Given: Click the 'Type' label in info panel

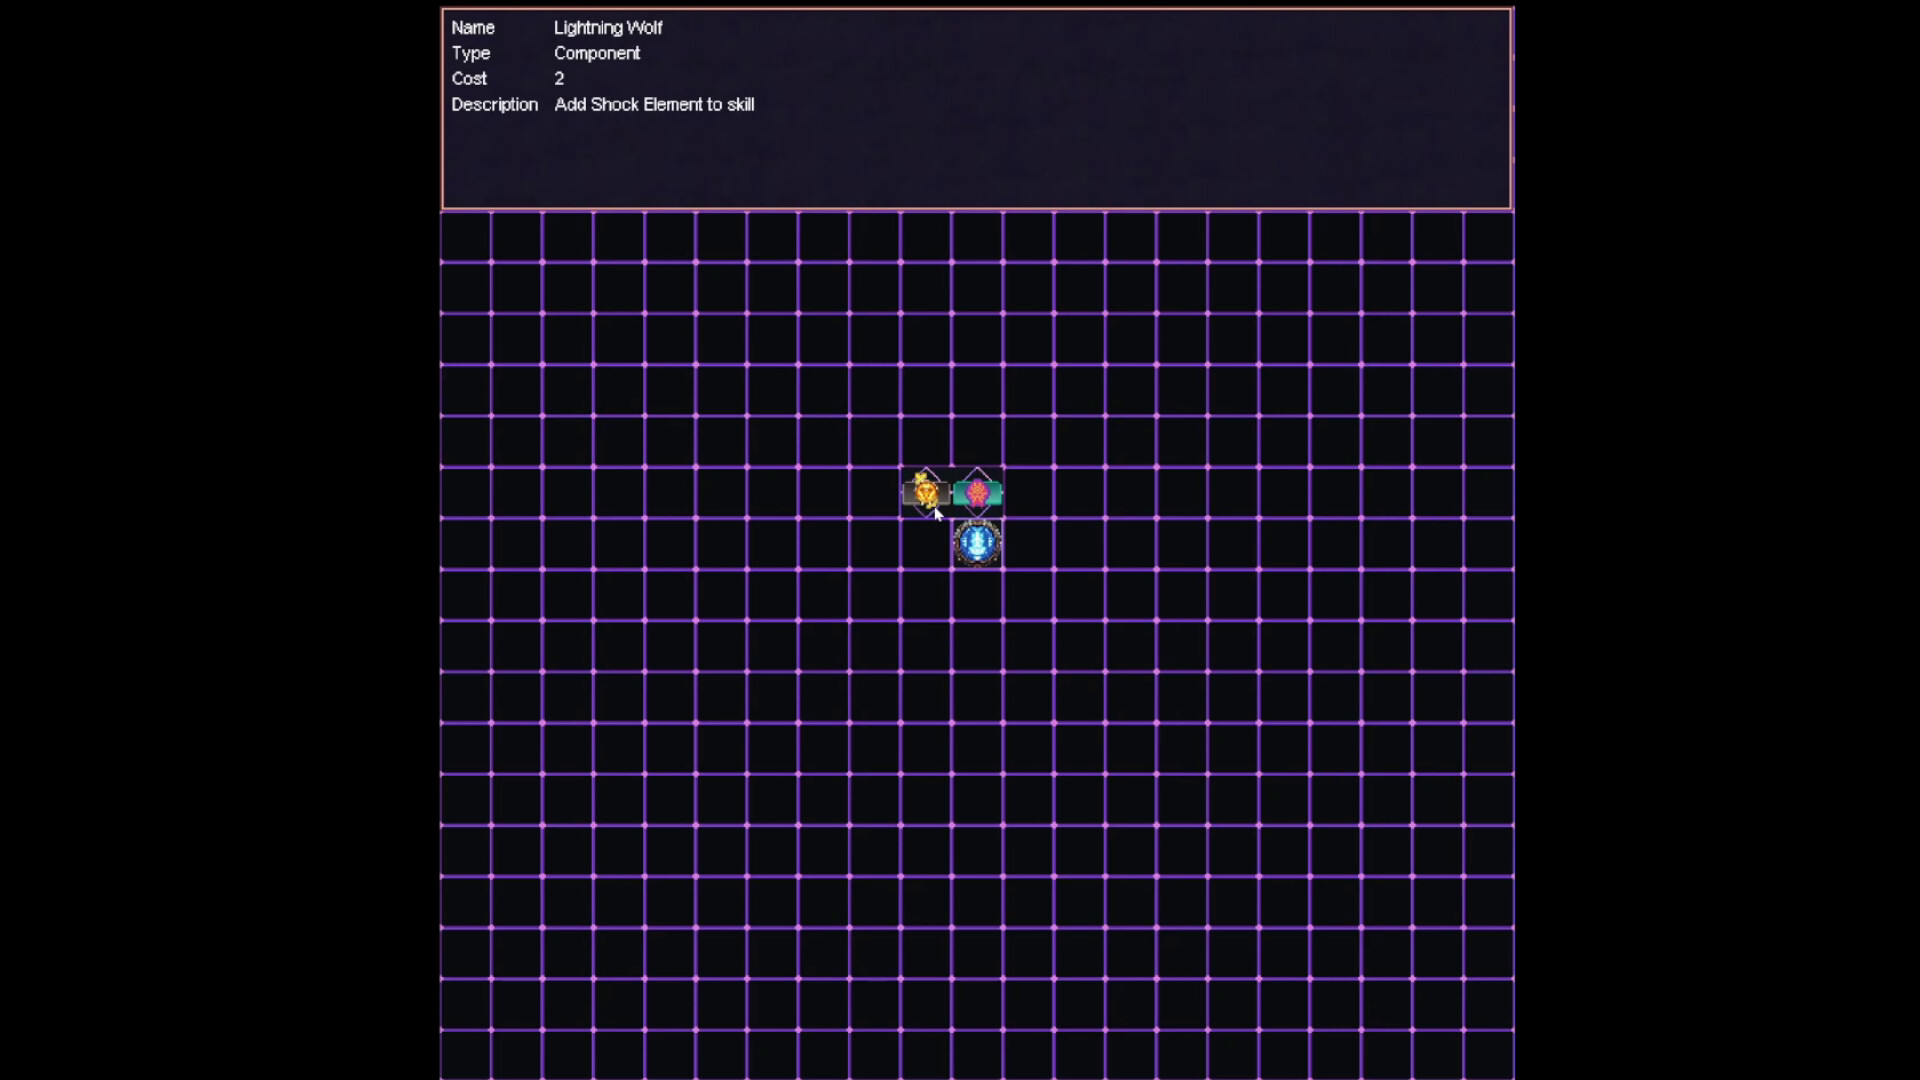Looking at the screenshot, I should click(470, 53).
